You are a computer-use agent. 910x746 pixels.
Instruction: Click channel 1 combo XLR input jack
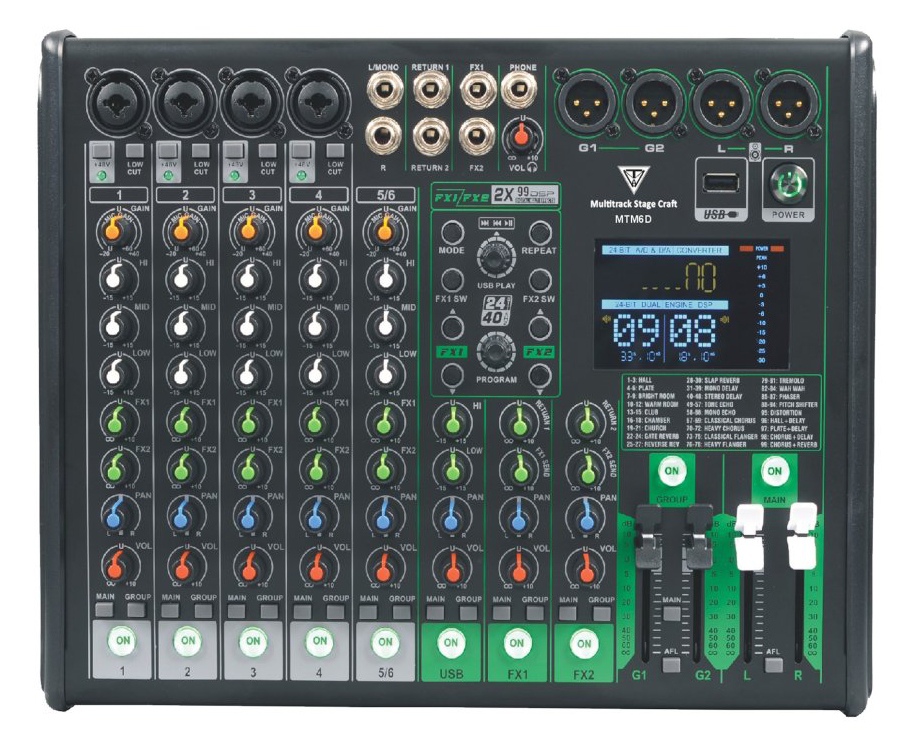pyautogui.click(x=119, y=100)
